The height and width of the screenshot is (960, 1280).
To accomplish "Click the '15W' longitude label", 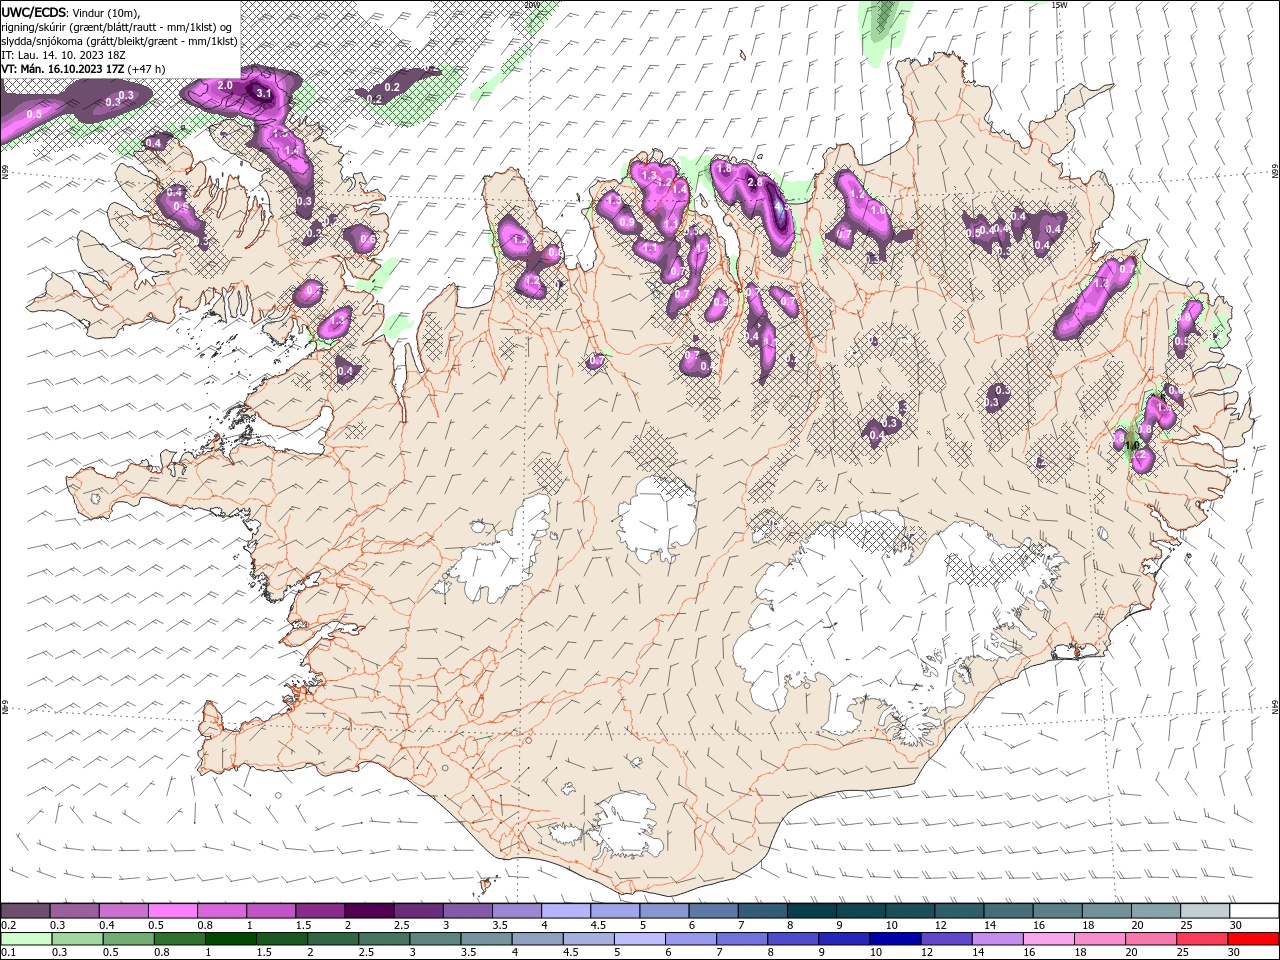I will pos(1060,5).
